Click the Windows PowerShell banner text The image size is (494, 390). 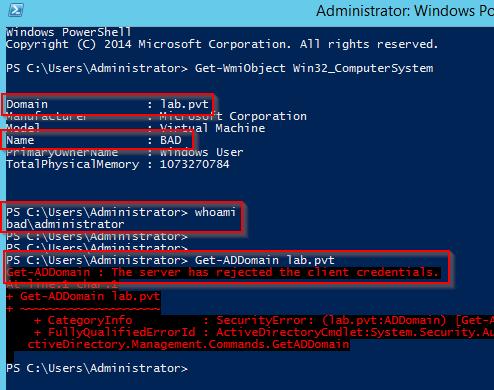pos(69,32)
